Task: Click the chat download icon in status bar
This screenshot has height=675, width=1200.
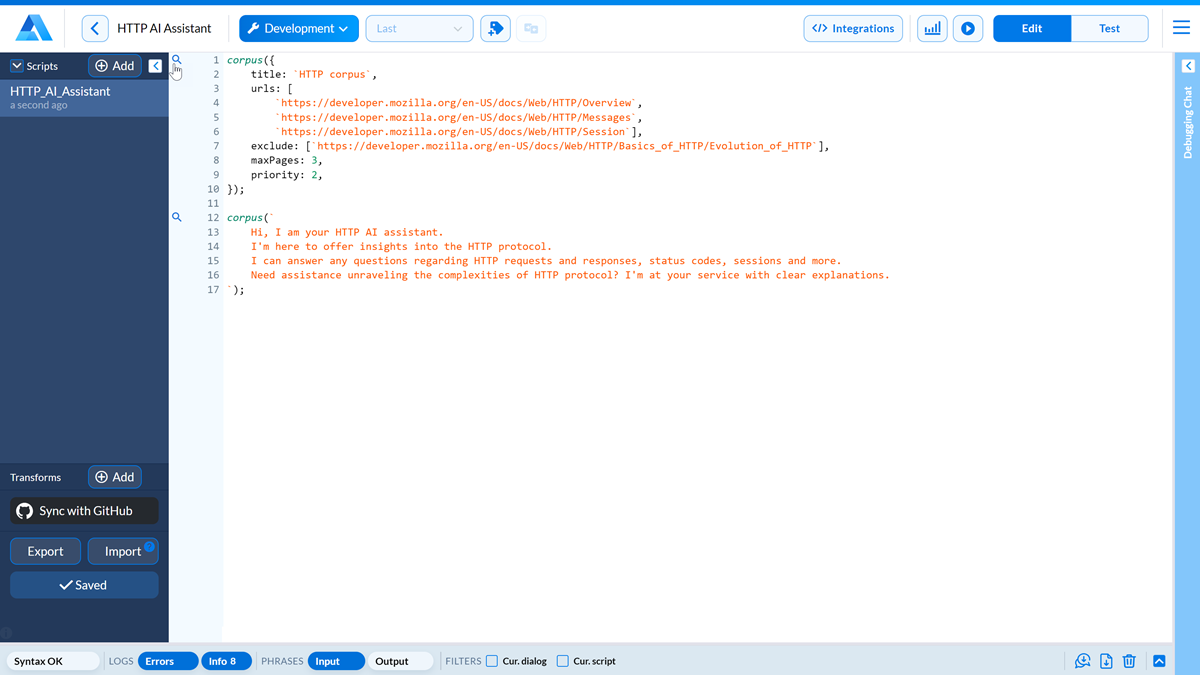Action: (x=1081, y=661)
